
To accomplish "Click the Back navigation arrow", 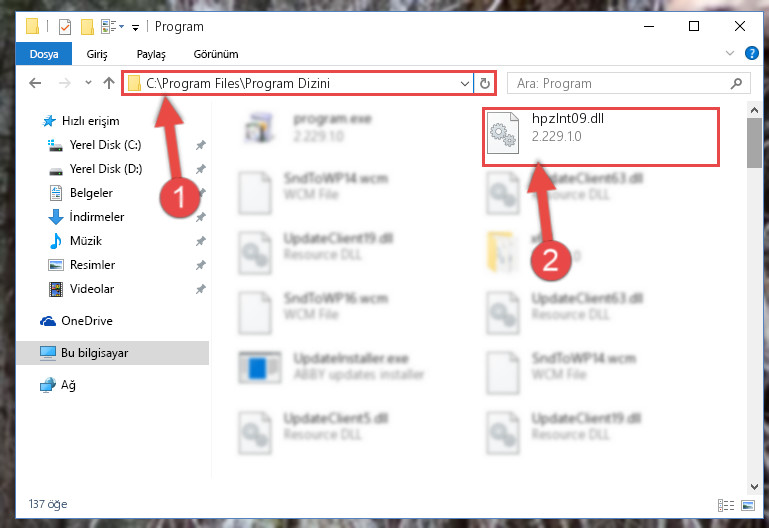I will click(35, 83).
